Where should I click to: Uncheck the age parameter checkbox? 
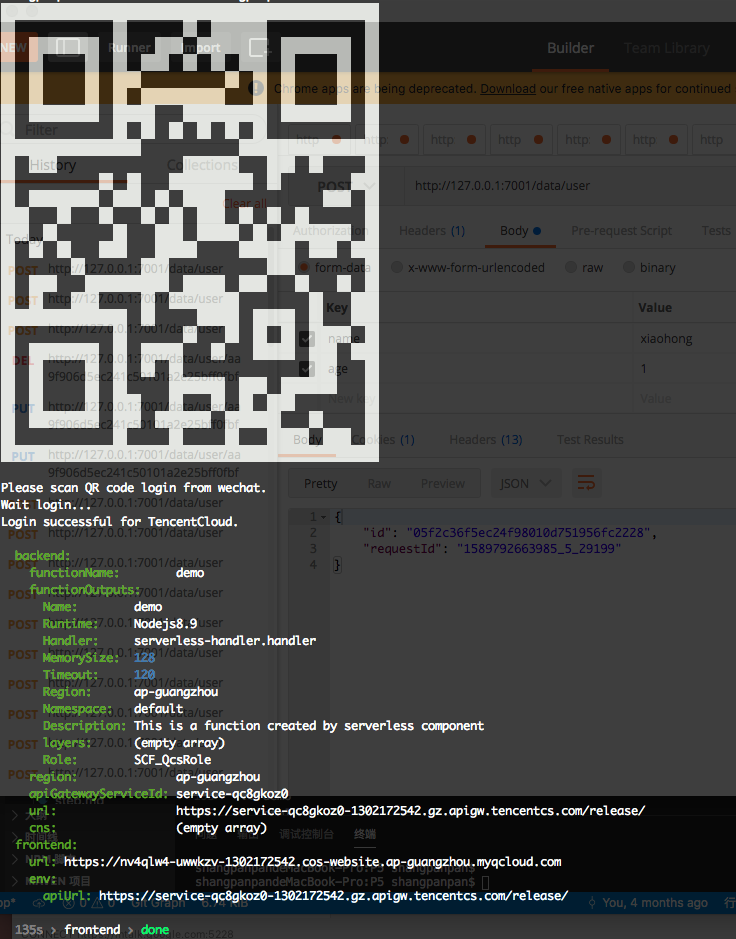[307, 369]
